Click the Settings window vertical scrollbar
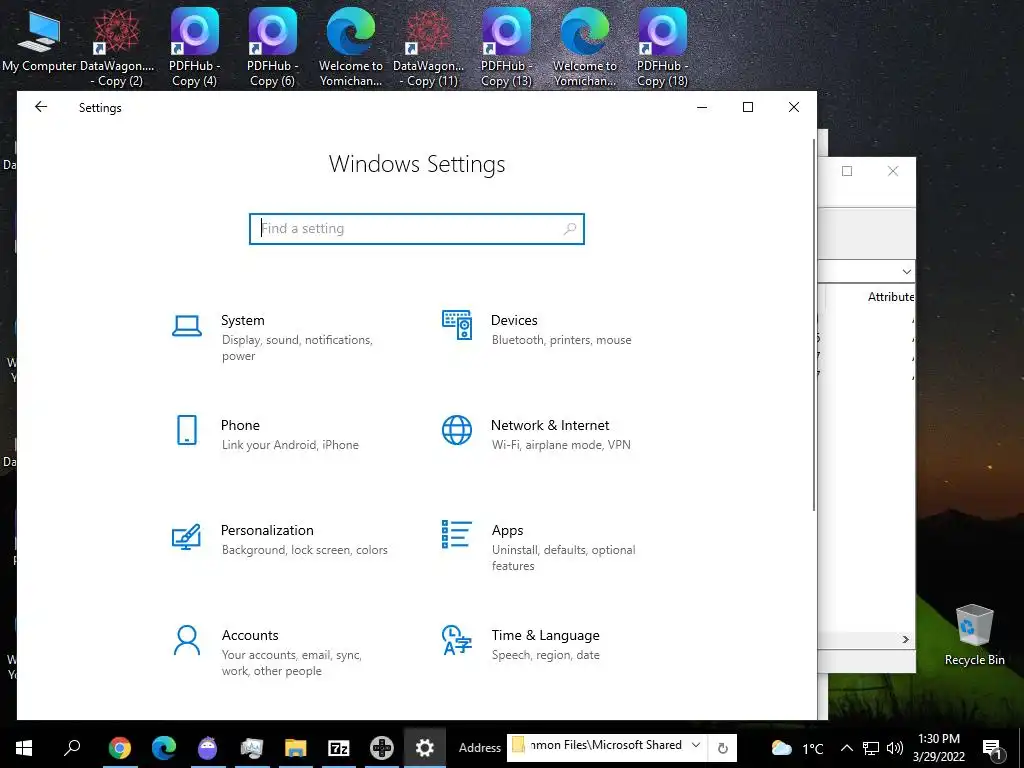This screenshot has width=1024, height=768. 814,325
